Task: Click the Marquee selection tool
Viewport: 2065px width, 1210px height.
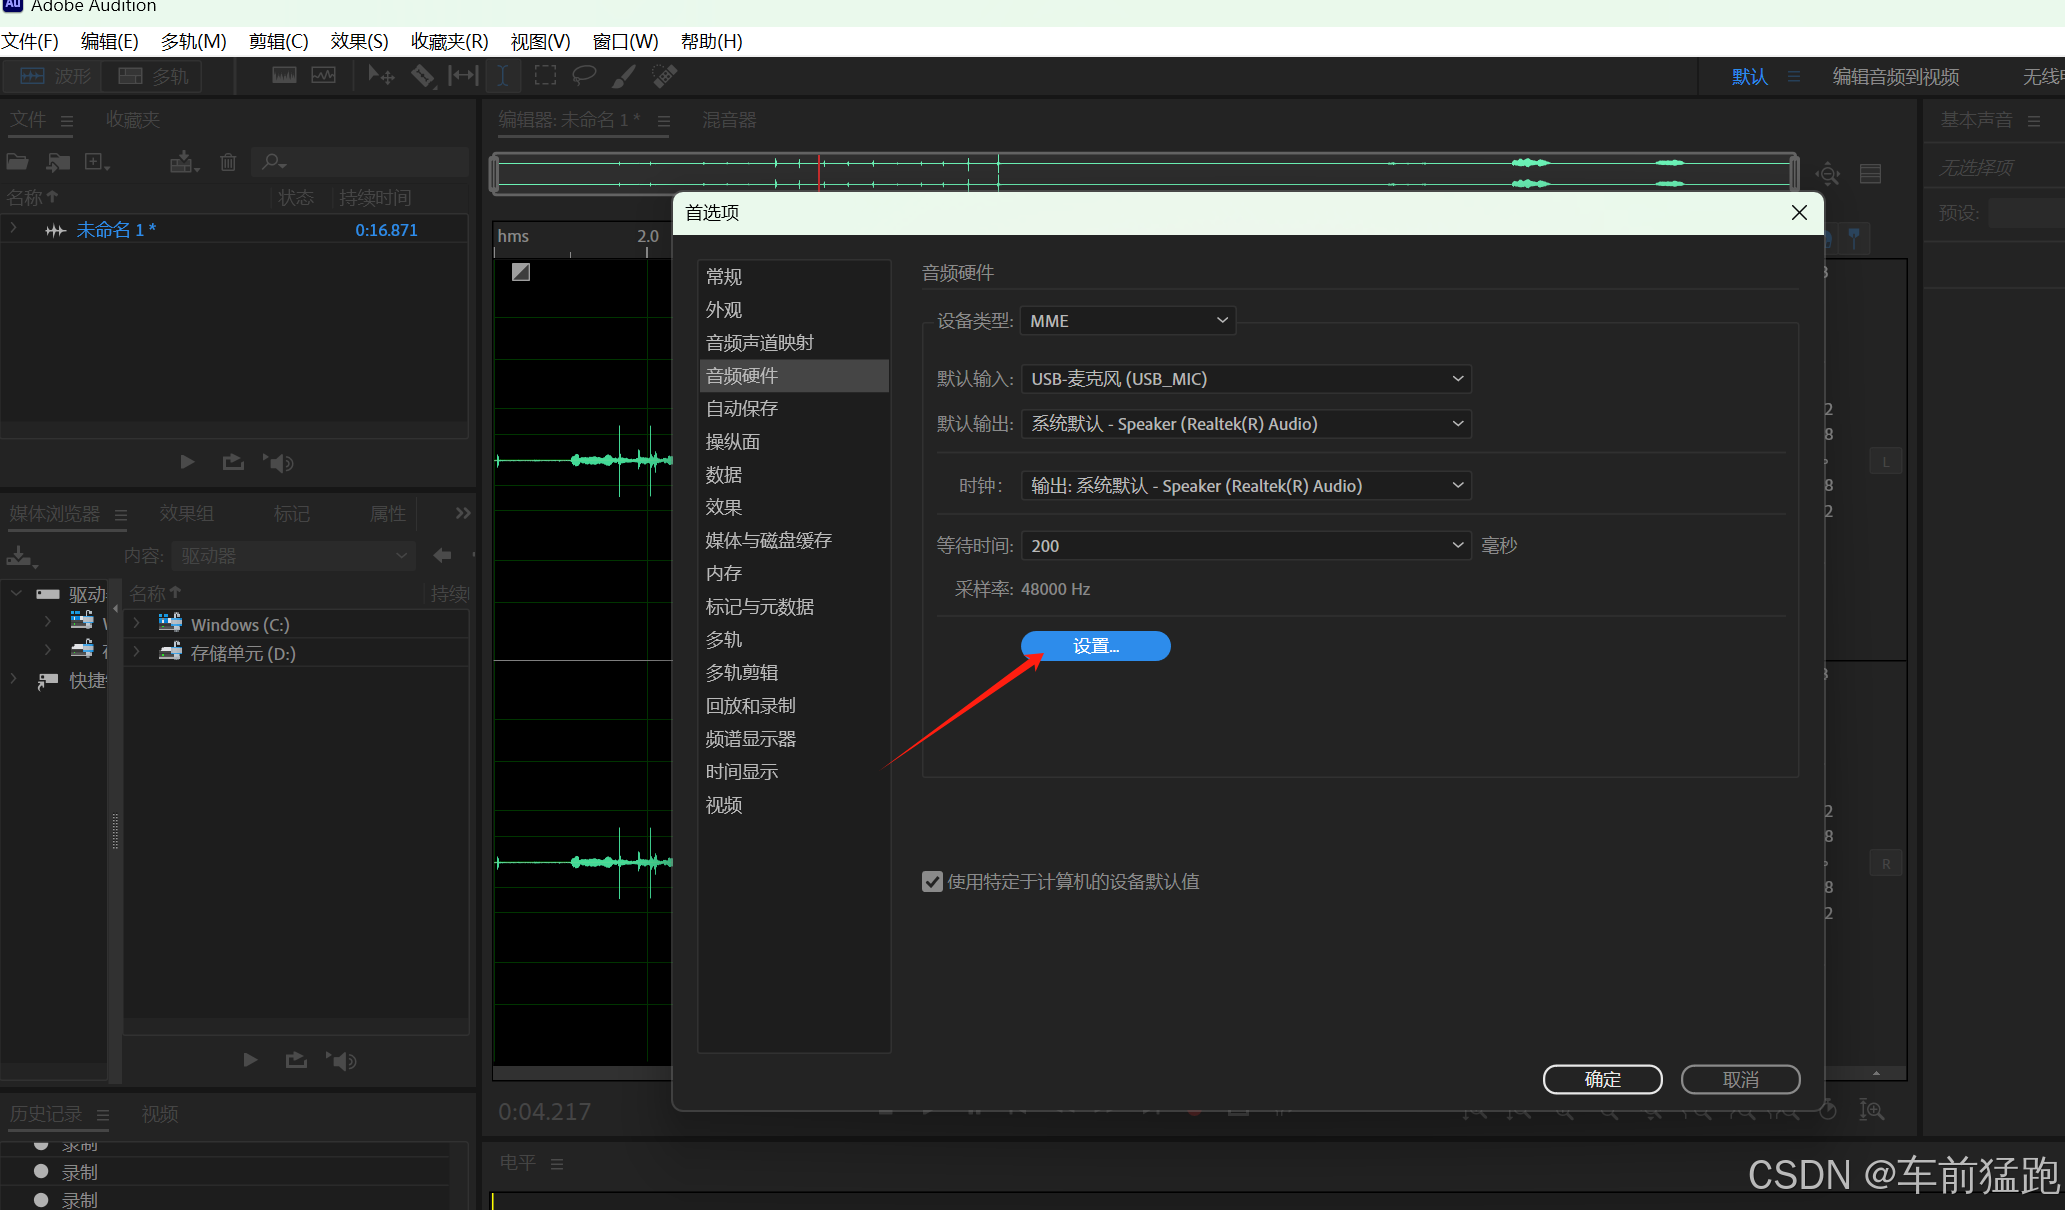Action: point(545,76)
